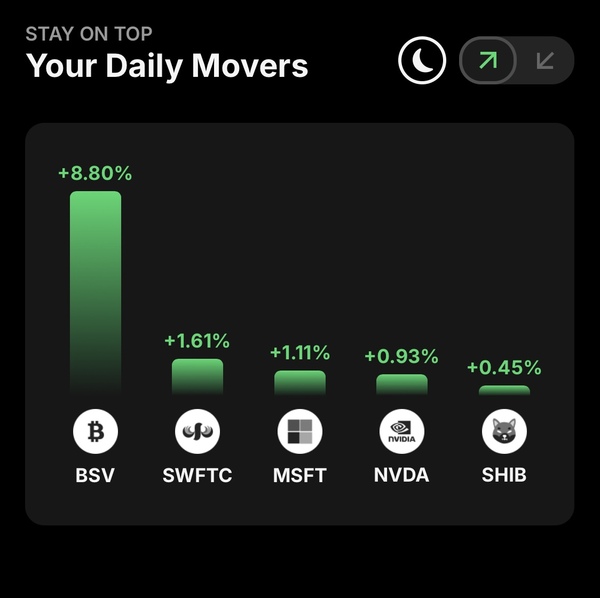Screen dimensions: 600x598
Task: Open the Shiba Inu dog icon
Action: tap(504, 431)
